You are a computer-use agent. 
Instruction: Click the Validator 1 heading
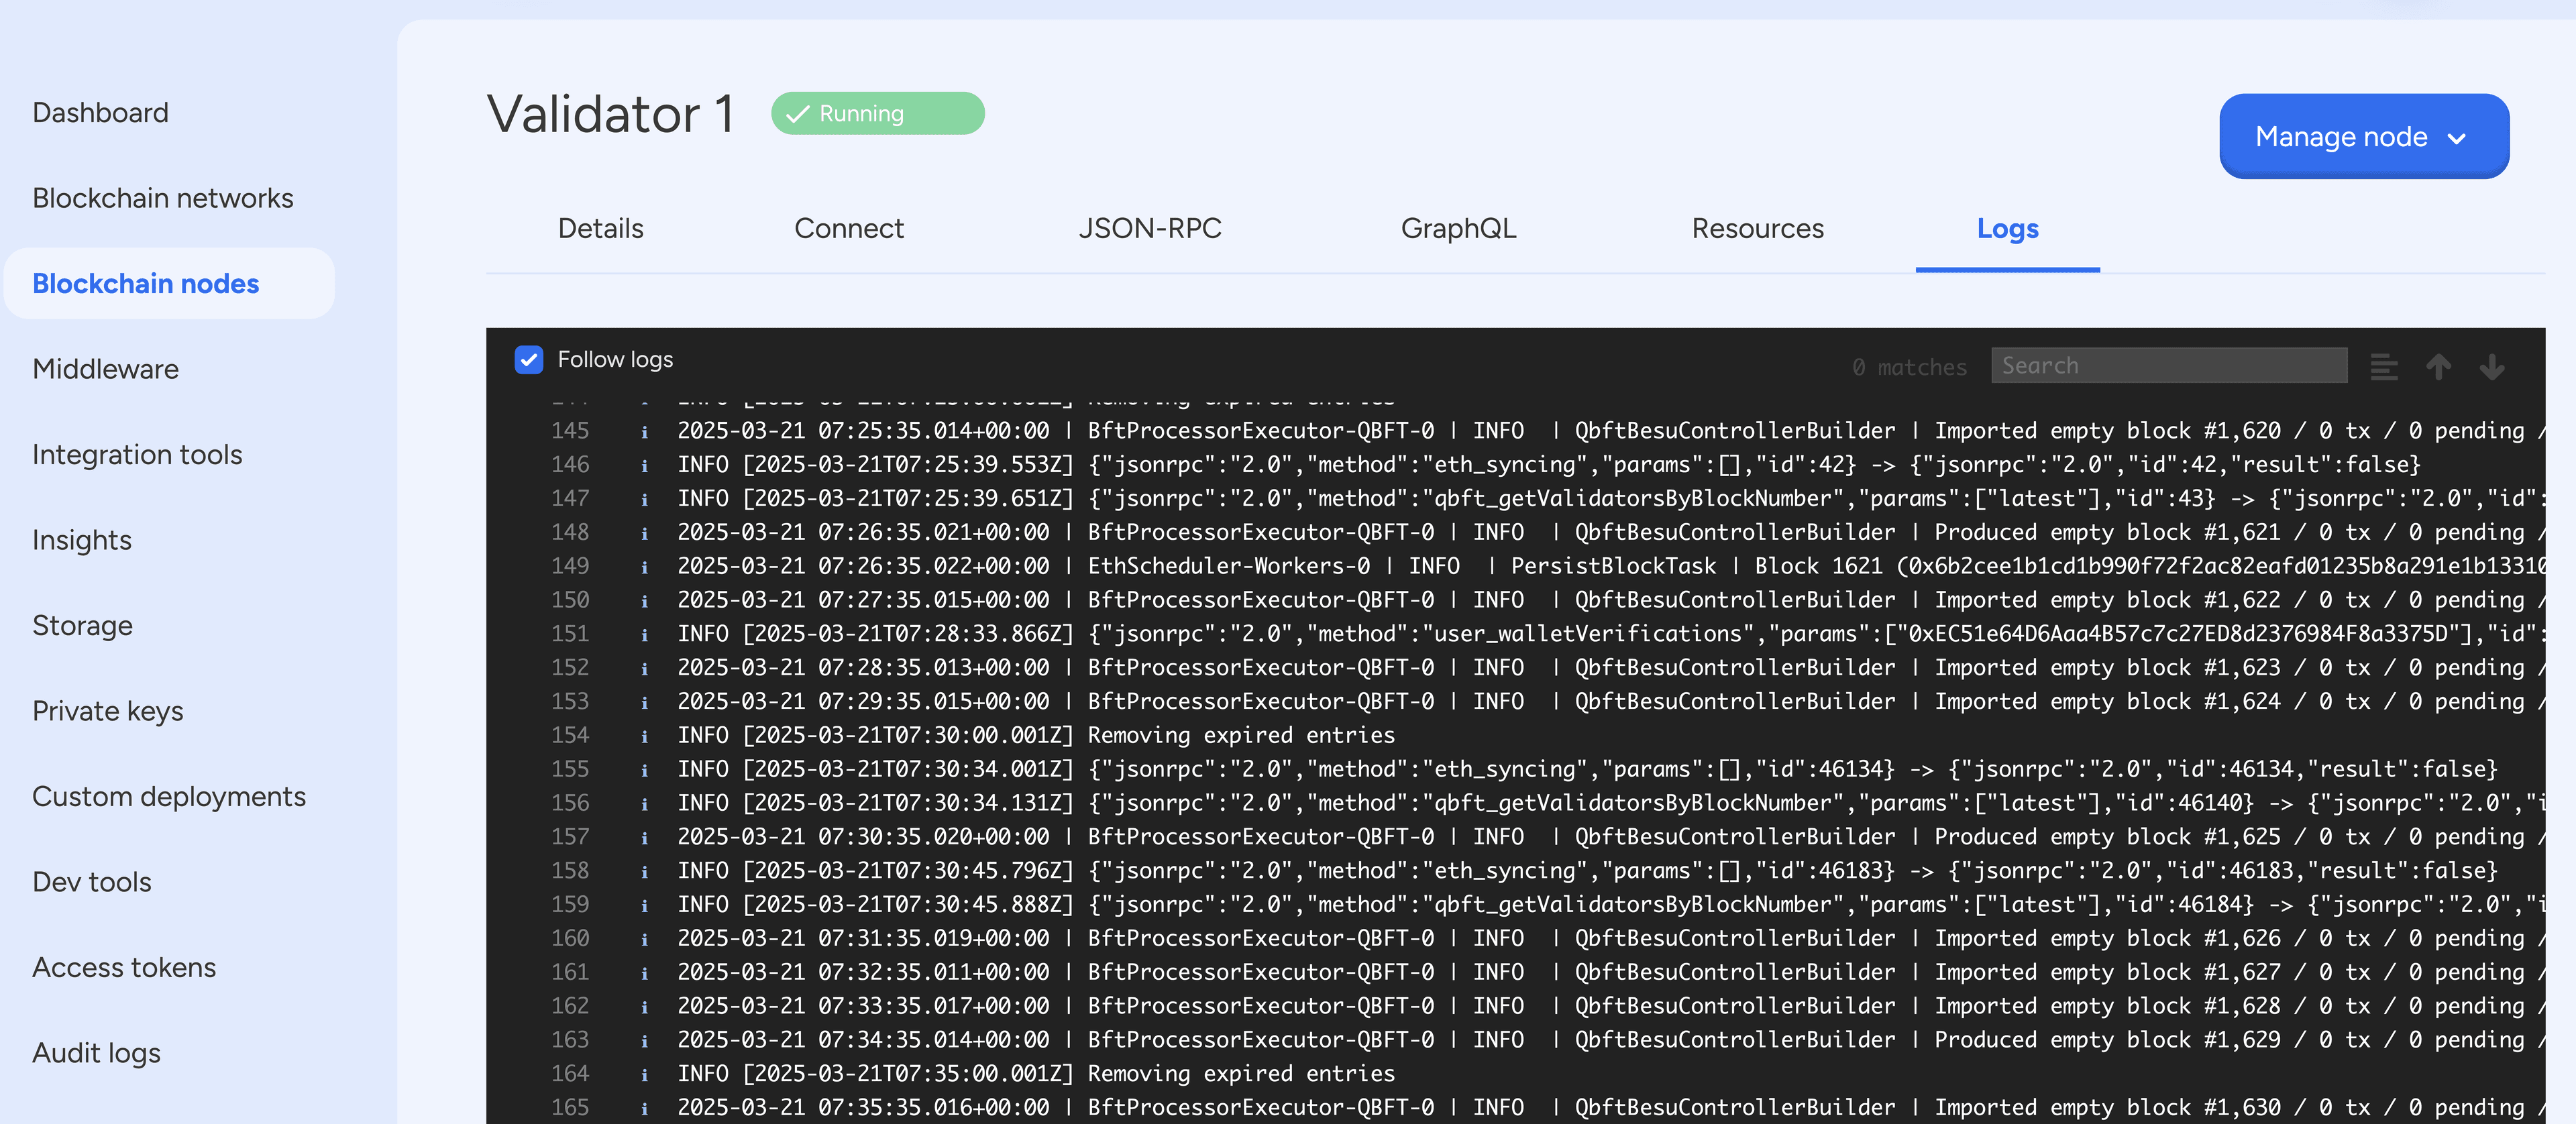point(611,114)
